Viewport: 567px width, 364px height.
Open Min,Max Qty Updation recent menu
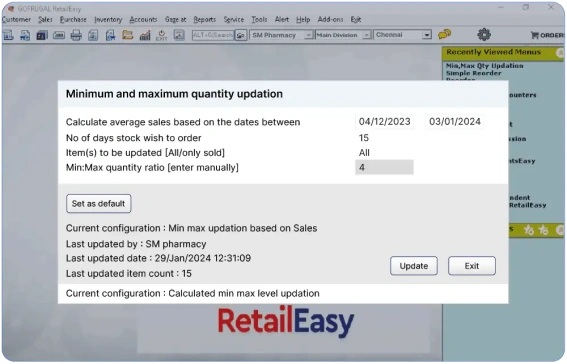[485, 66]
